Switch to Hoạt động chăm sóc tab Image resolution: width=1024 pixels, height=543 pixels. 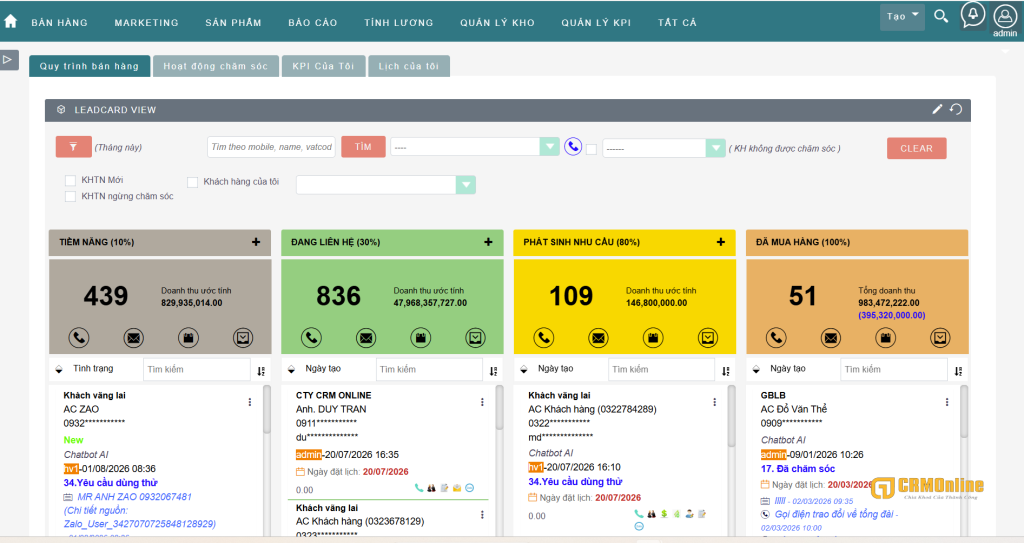tap(216, 66)
